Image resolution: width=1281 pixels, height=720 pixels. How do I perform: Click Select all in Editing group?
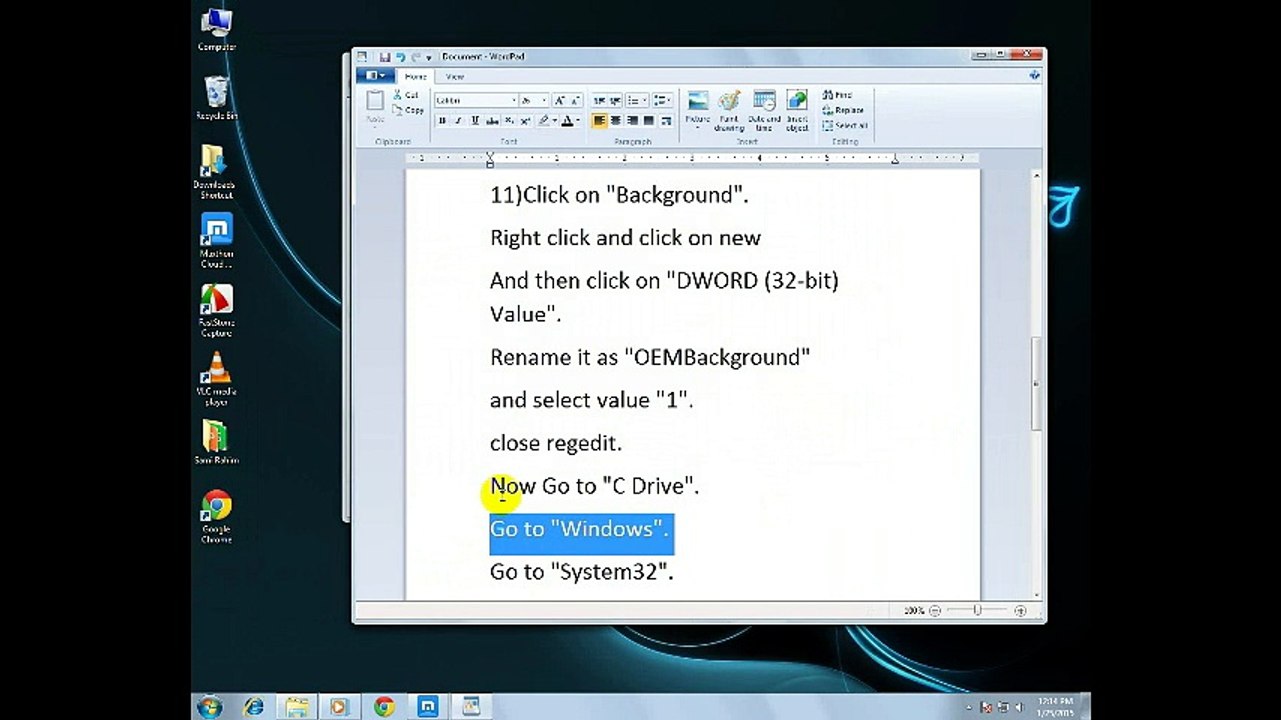coord(845,126)
